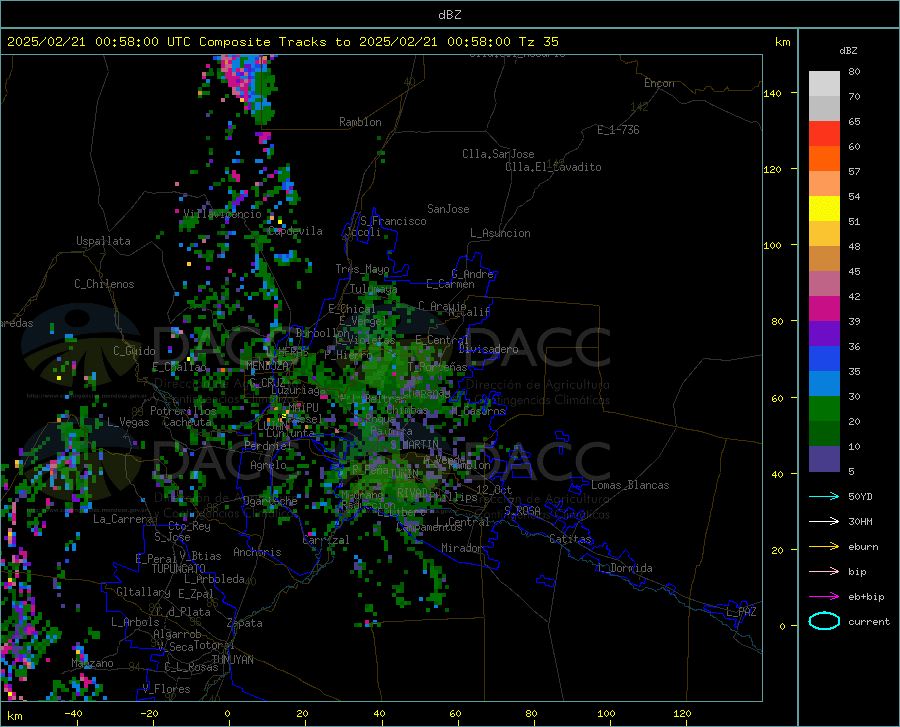The image size is (900, 727).
Task: Click the 80 tick on vertical km axis
Action: [777, 321]
